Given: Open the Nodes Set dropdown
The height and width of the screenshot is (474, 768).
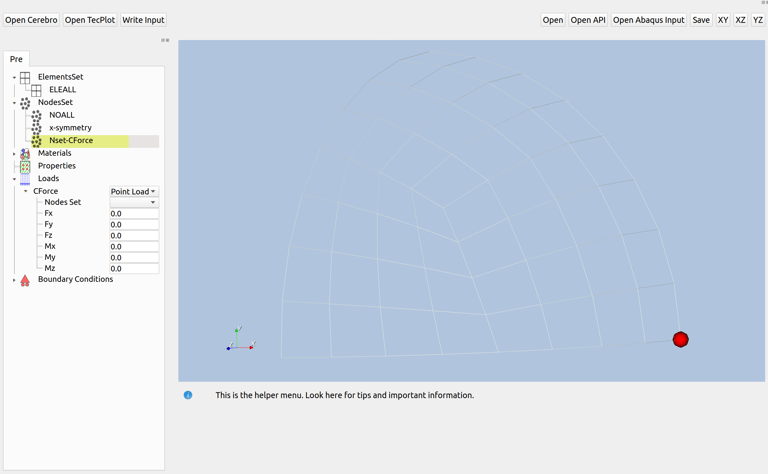Looking at the screenshot, I should click(134, 202).
